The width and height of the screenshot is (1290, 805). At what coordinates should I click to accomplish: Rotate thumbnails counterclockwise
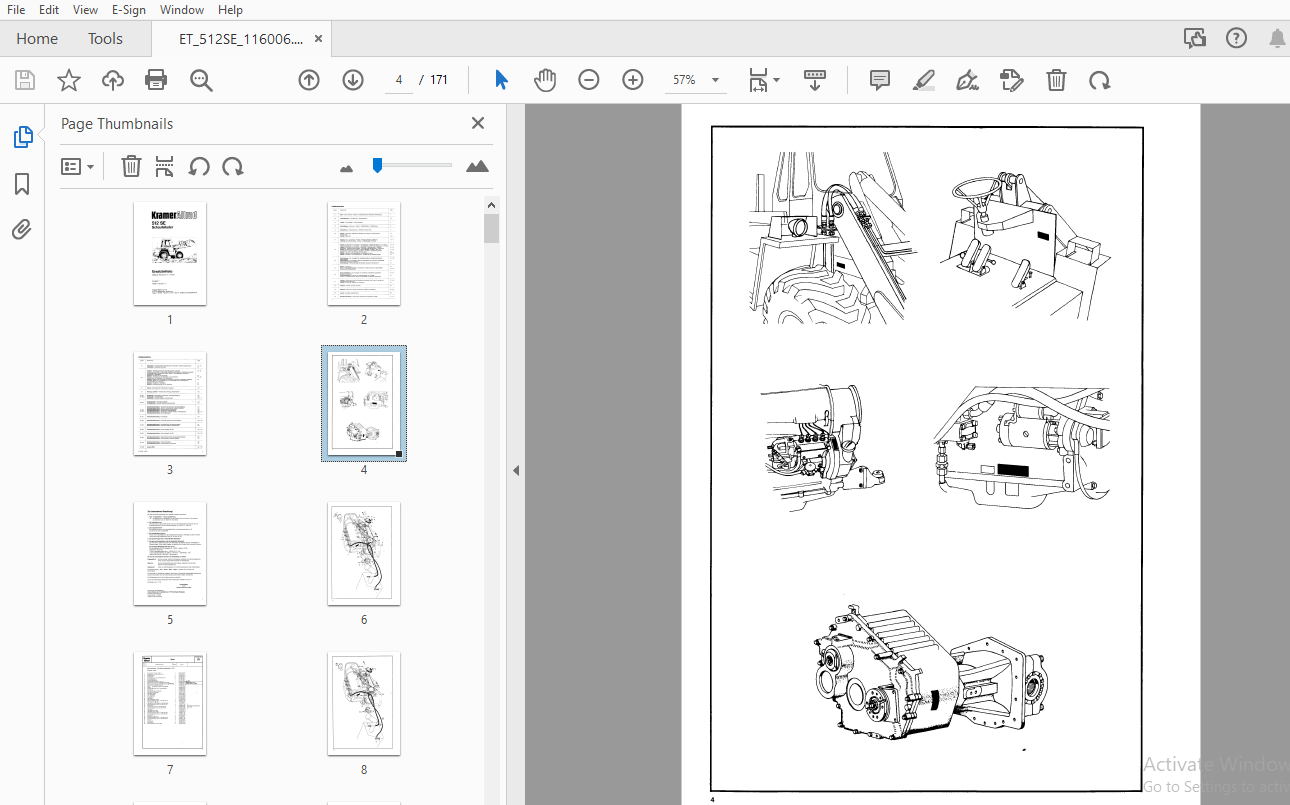tap(199, 166)
